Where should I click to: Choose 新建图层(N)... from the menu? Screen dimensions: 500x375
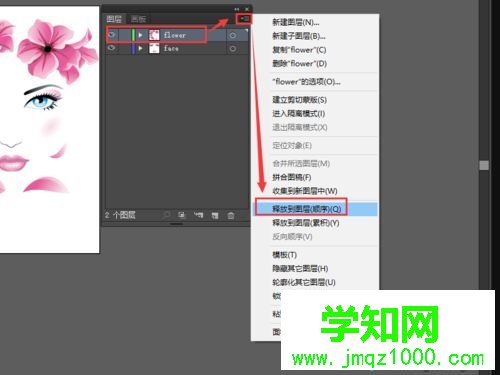coord(296,22)
